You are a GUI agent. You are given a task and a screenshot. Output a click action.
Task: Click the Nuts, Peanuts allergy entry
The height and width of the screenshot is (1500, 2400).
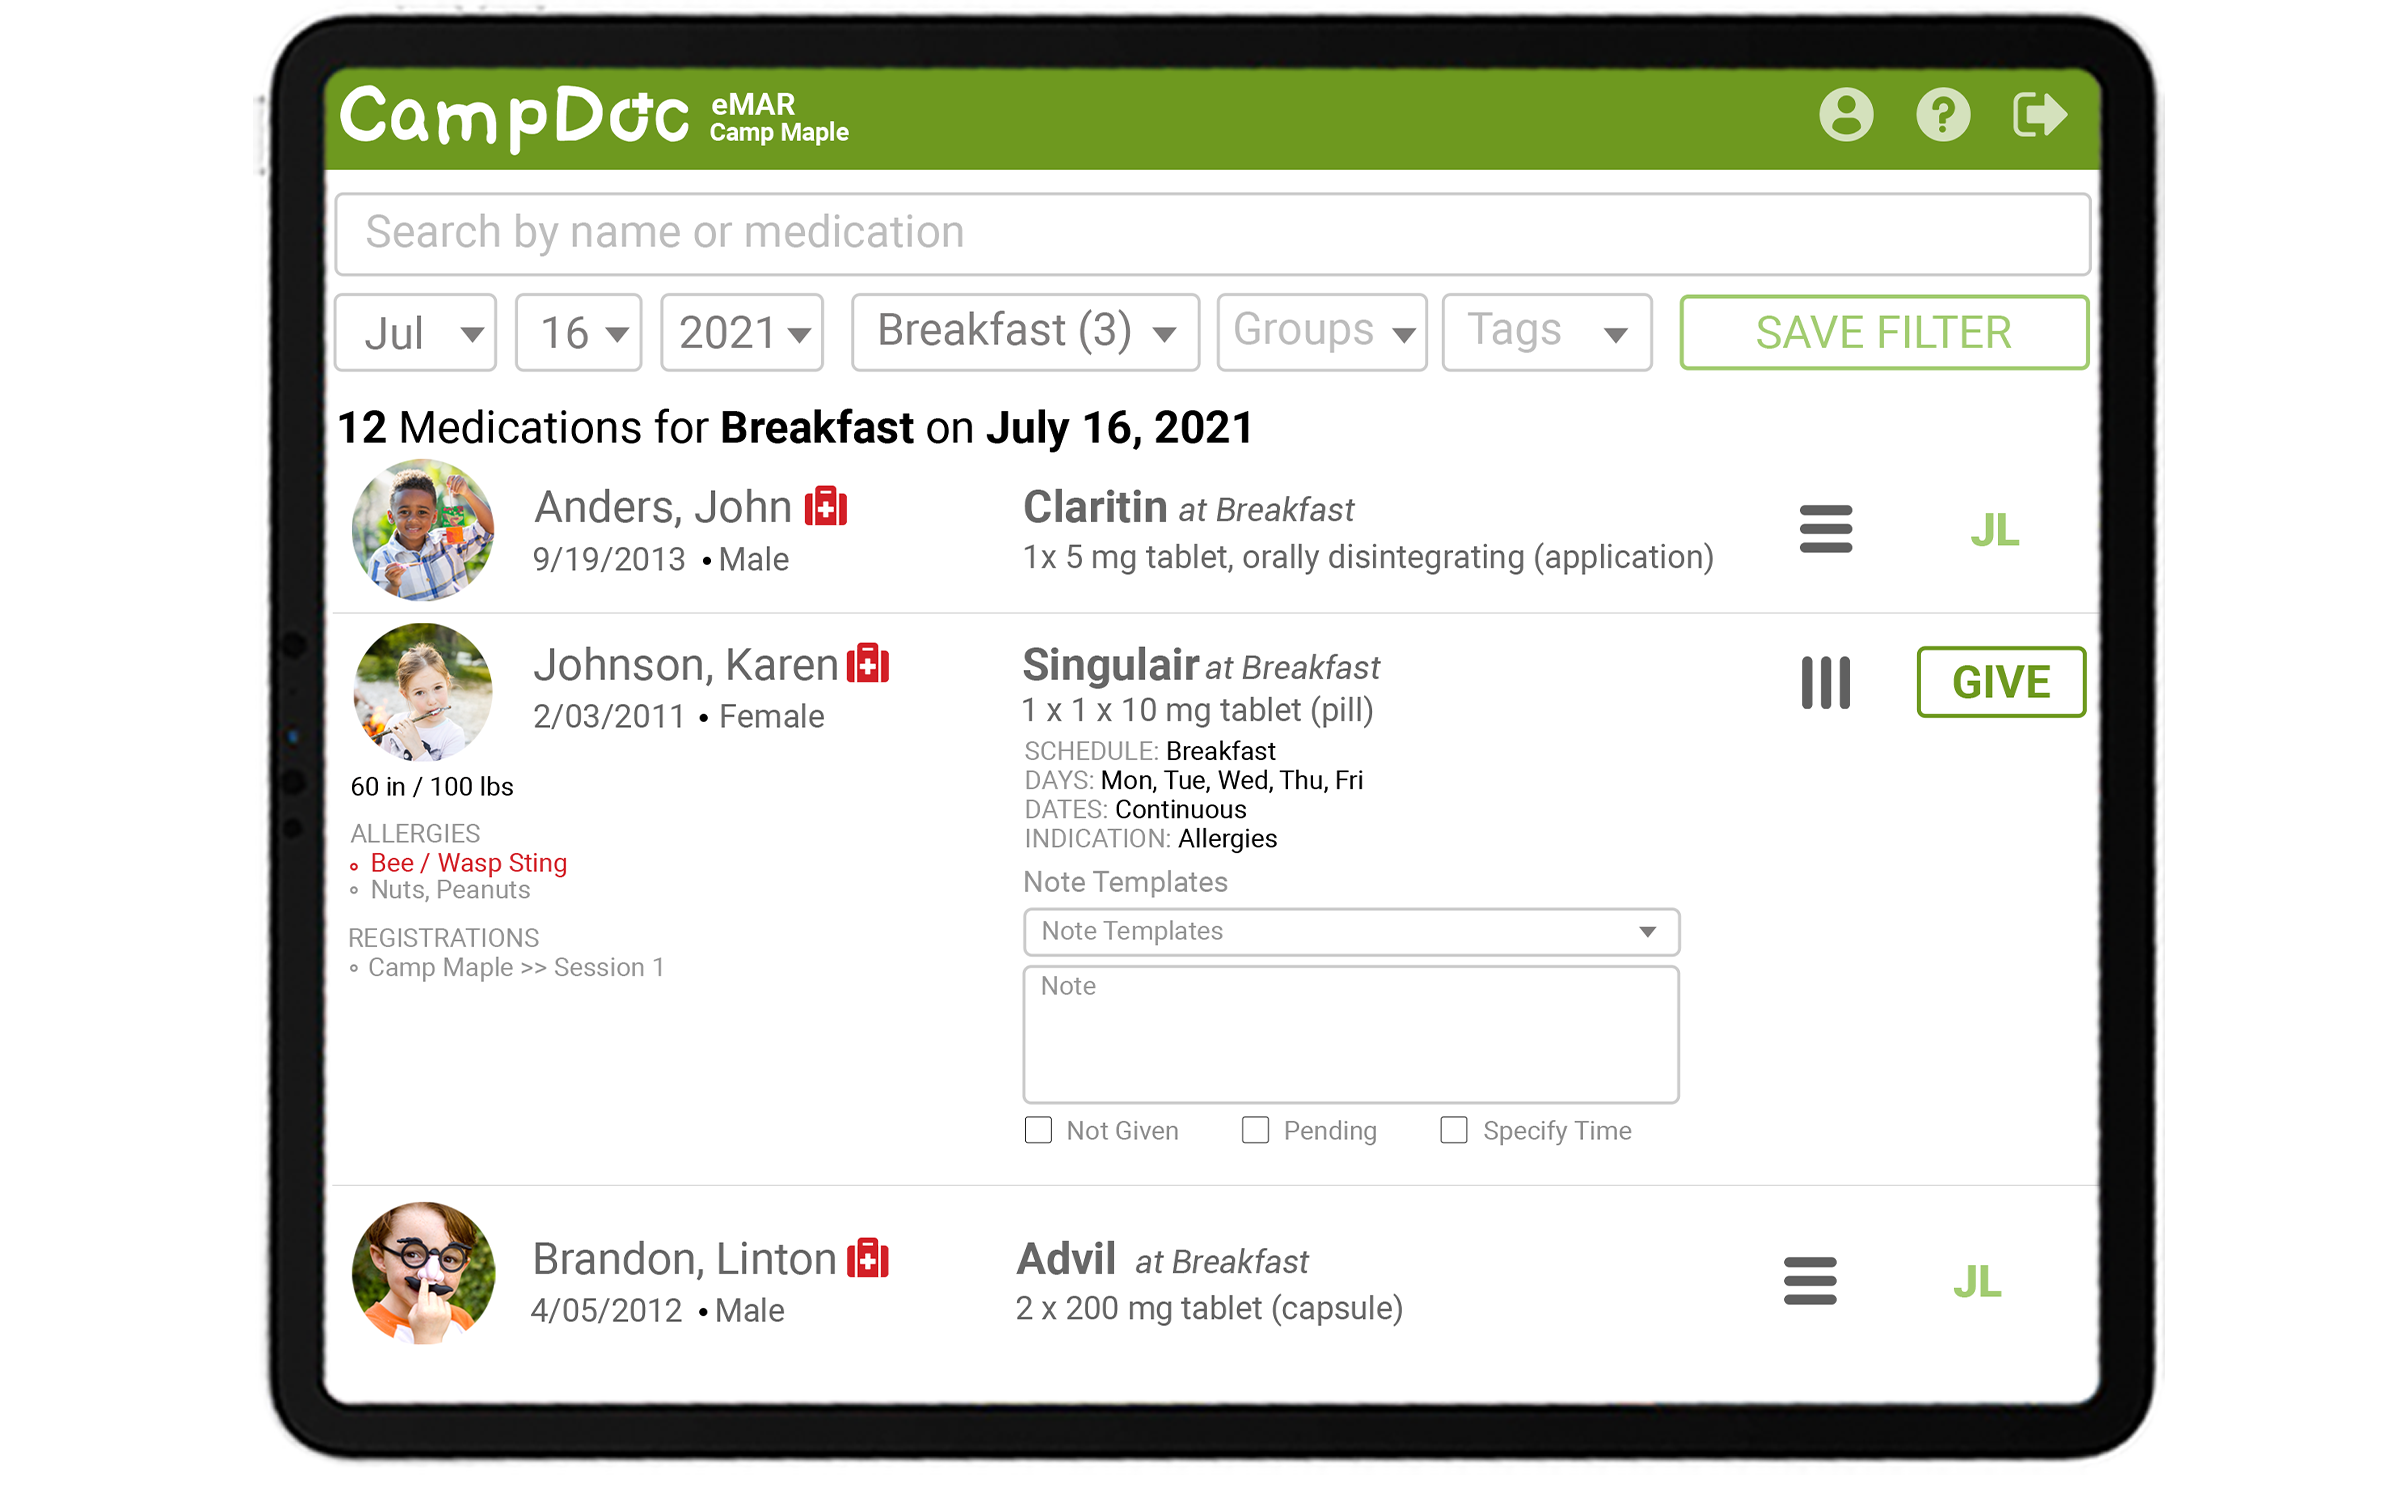coord(450,890)
